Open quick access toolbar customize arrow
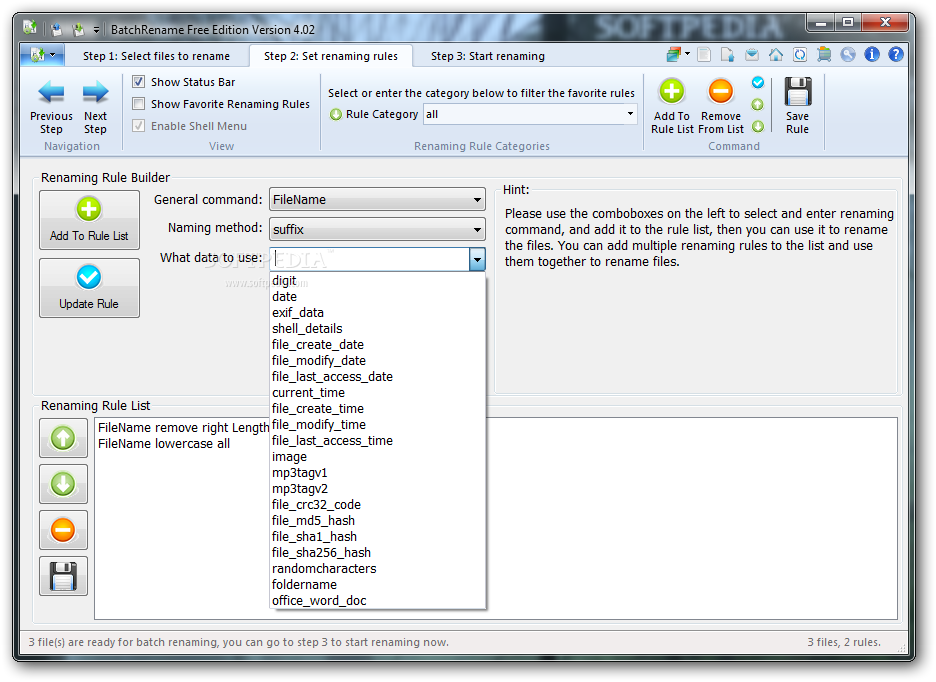Viewport: 936px width, 682px height. 96,29
